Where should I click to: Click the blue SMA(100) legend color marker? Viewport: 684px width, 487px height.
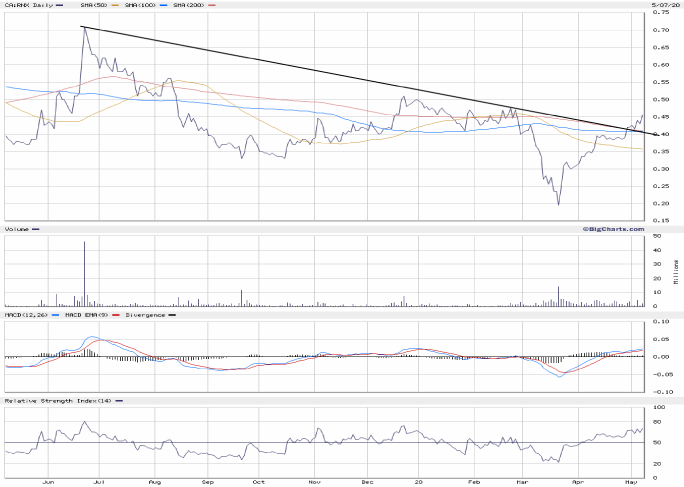coord(163,5)
